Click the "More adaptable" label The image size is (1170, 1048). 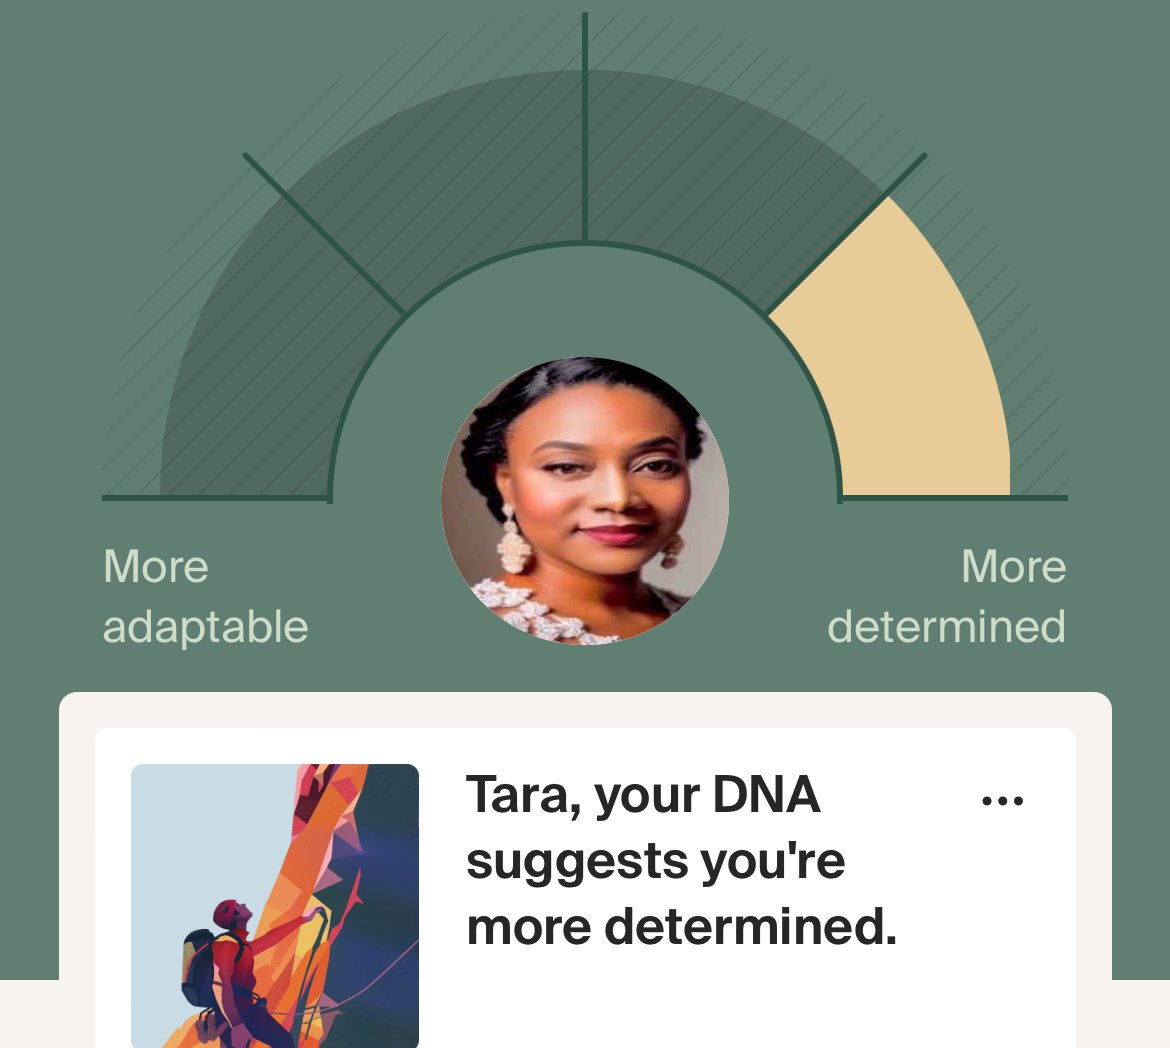coord(205,597)
